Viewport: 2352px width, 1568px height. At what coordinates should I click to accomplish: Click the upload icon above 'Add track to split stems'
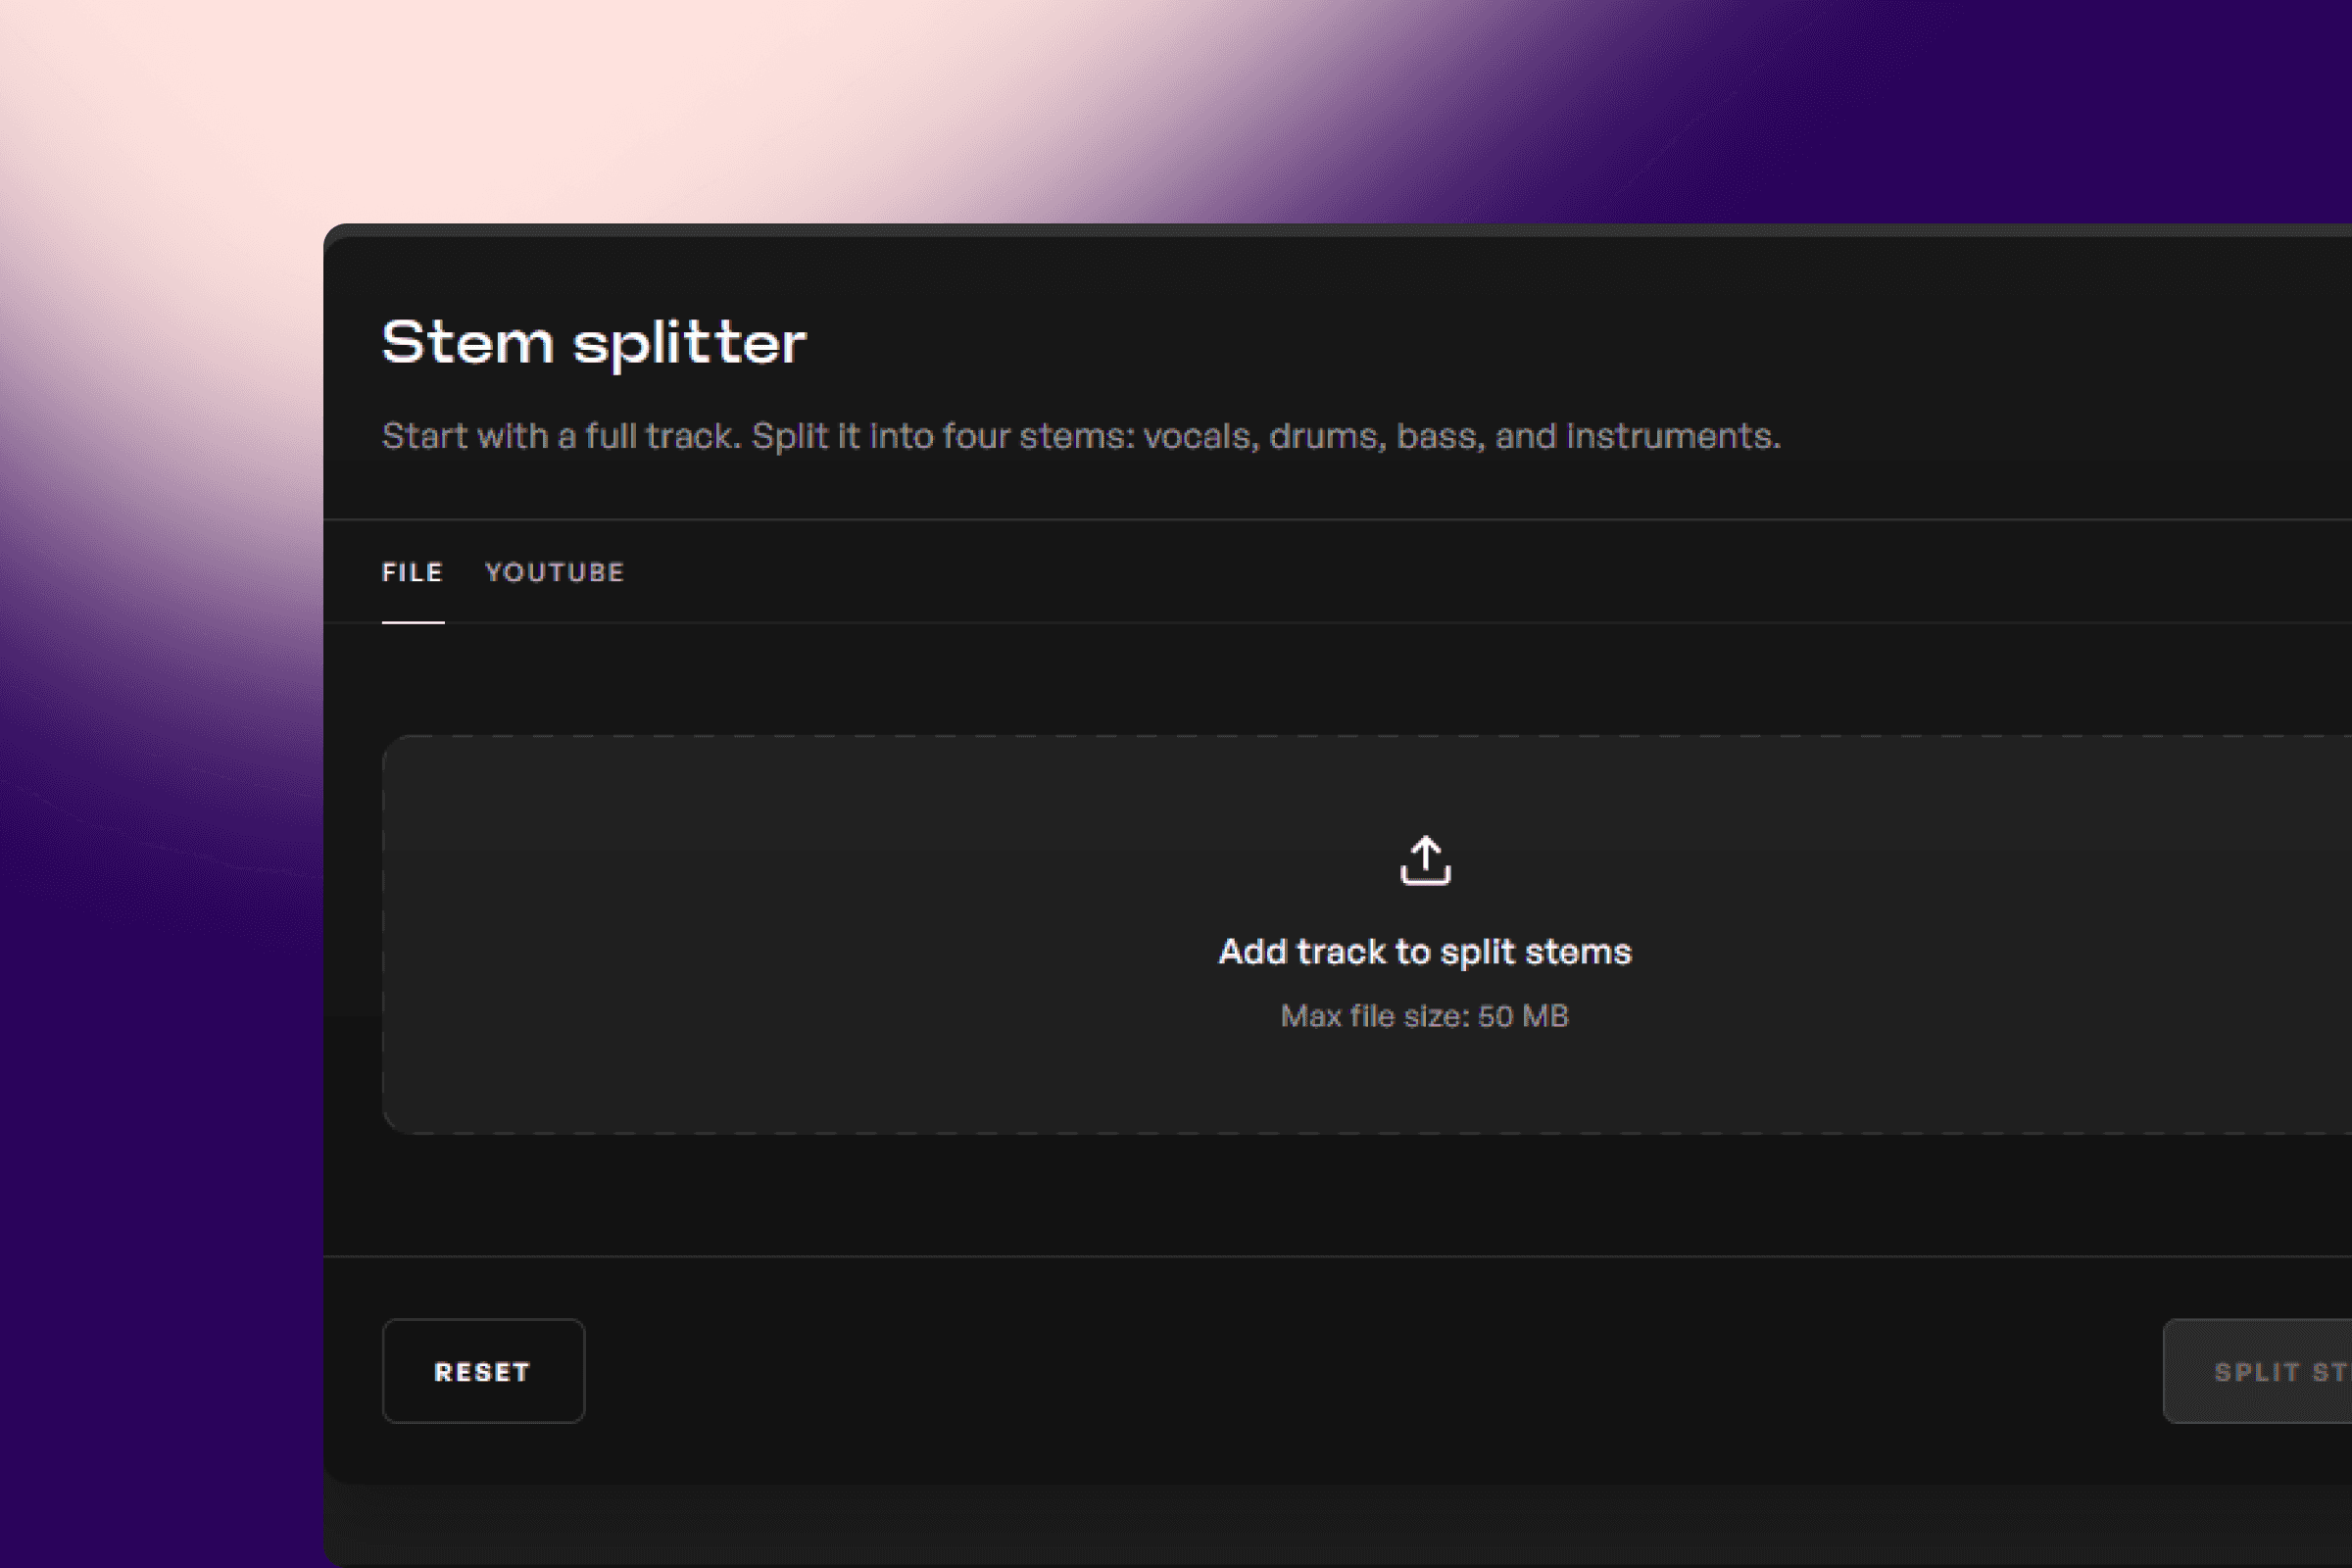click(x=1424, y=860)
